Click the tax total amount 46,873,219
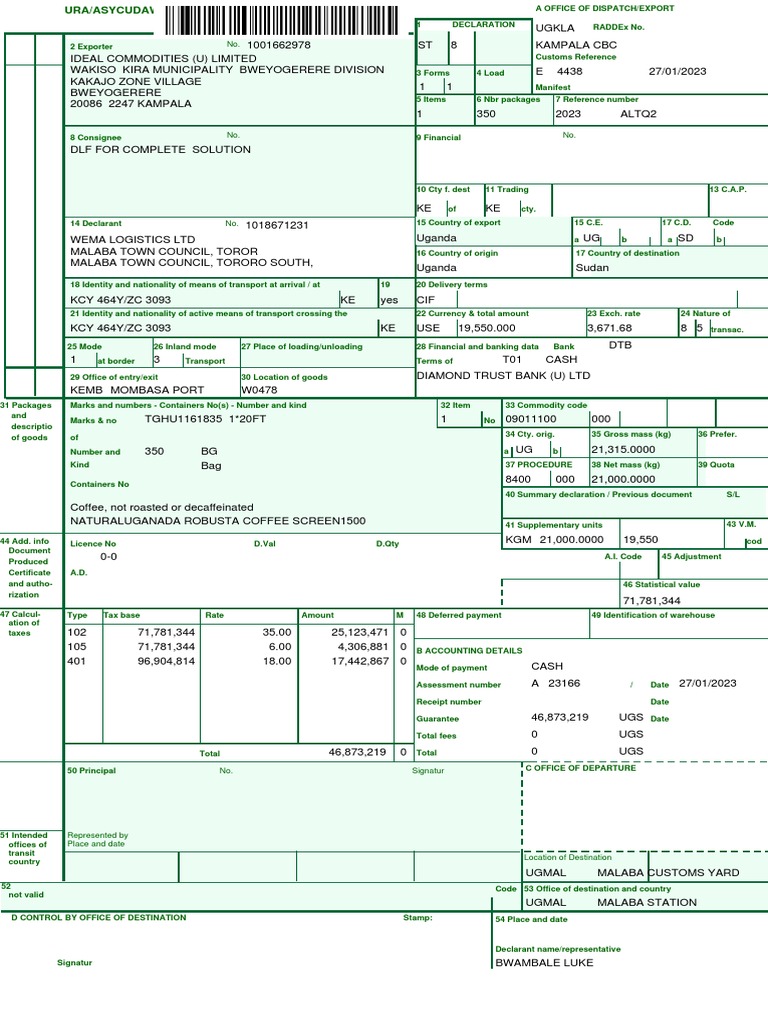768x1024 pixels. tap(357, 752)
